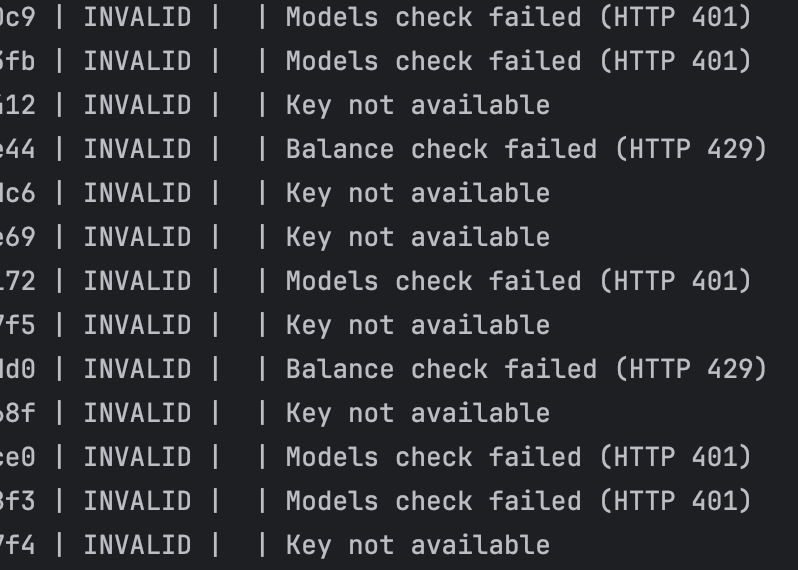Click the INVALID status in the row ending 44
Screen dimensions: 798x570
click(137, 149)
